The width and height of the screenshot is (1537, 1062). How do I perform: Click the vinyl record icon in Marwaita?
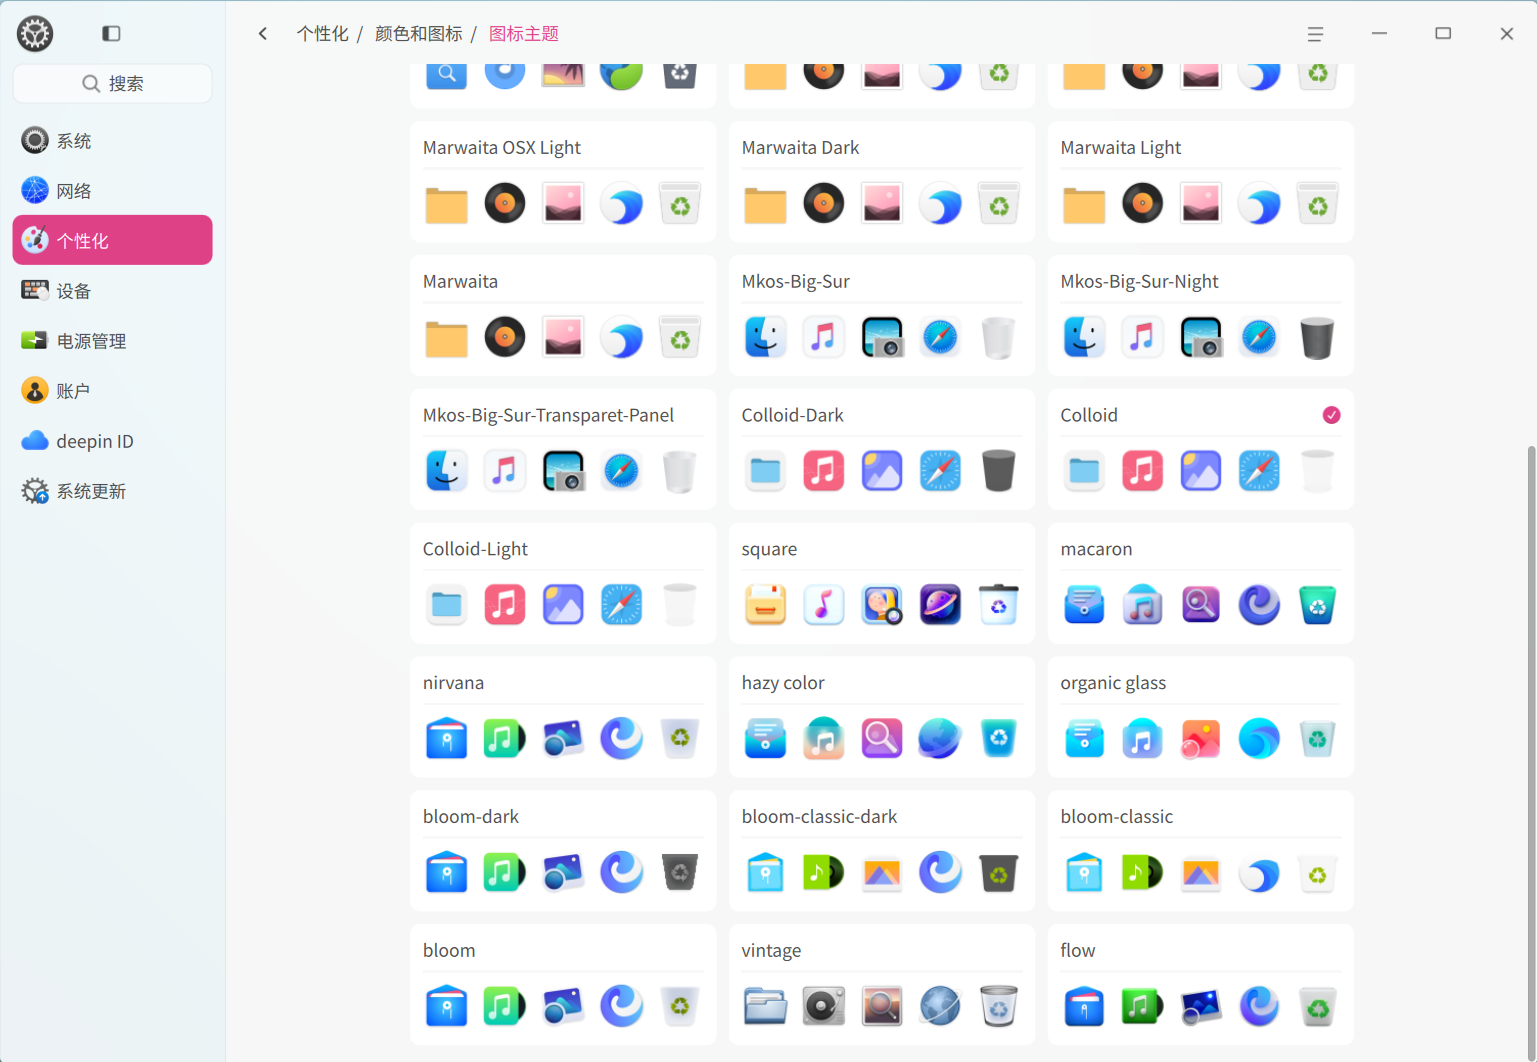tap(505, 337)
